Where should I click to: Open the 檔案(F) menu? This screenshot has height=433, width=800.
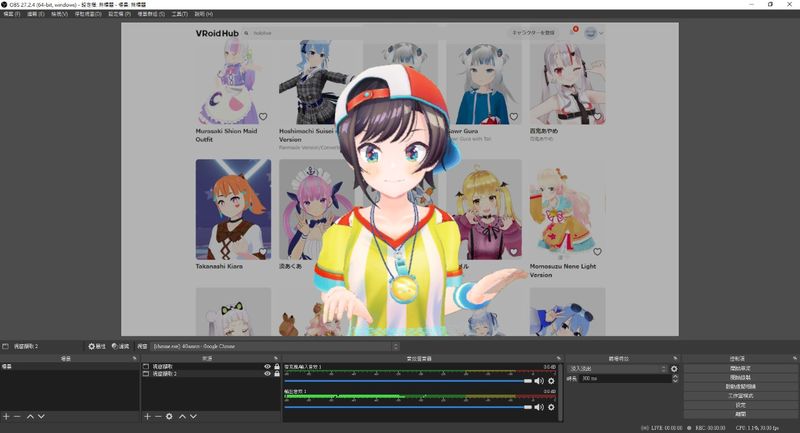12,14
